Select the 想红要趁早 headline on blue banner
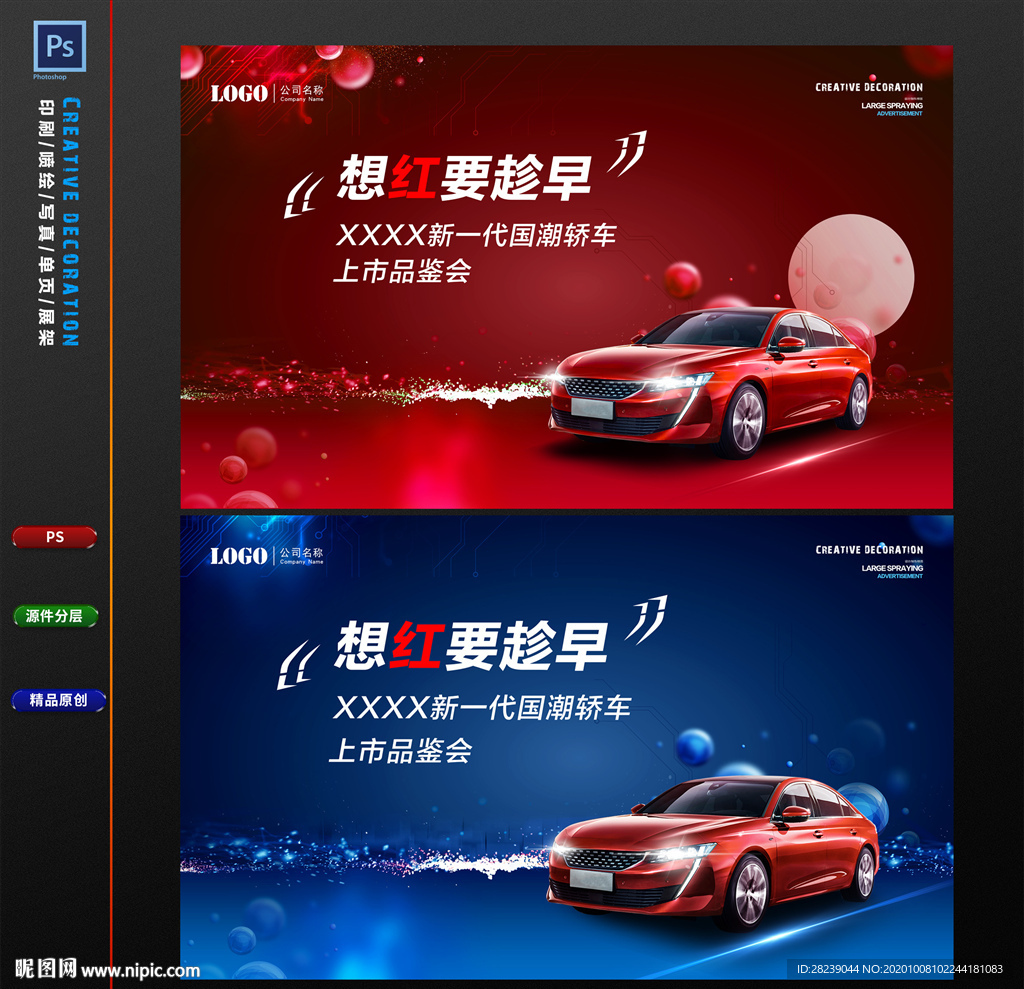Screen dimensions: 1024x989 470,645
